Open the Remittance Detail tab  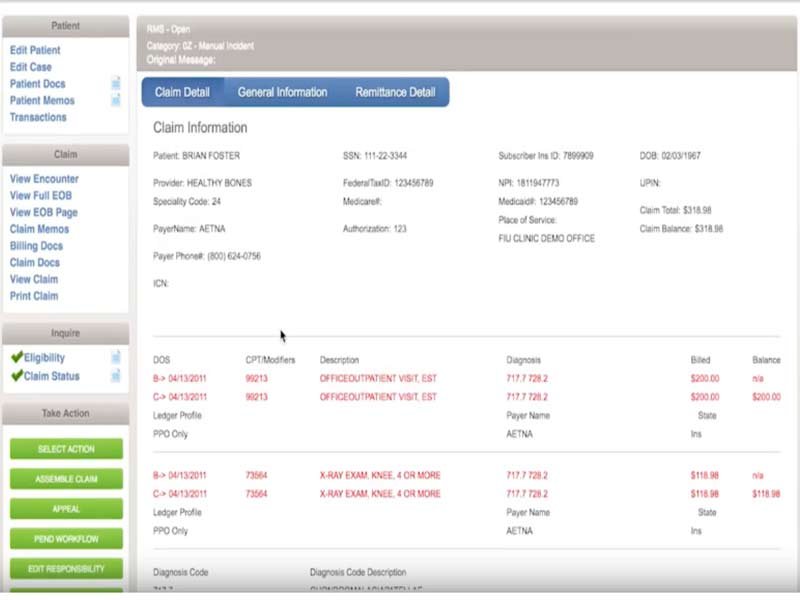coord(395,92)
